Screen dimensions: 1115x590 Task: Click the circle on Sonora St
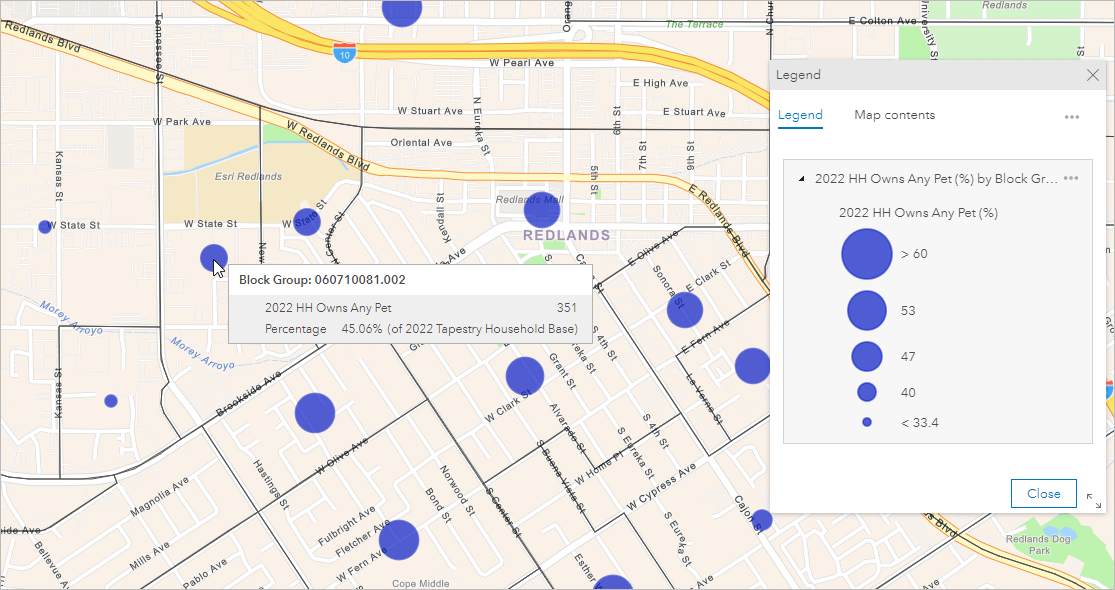pos(685,310)
